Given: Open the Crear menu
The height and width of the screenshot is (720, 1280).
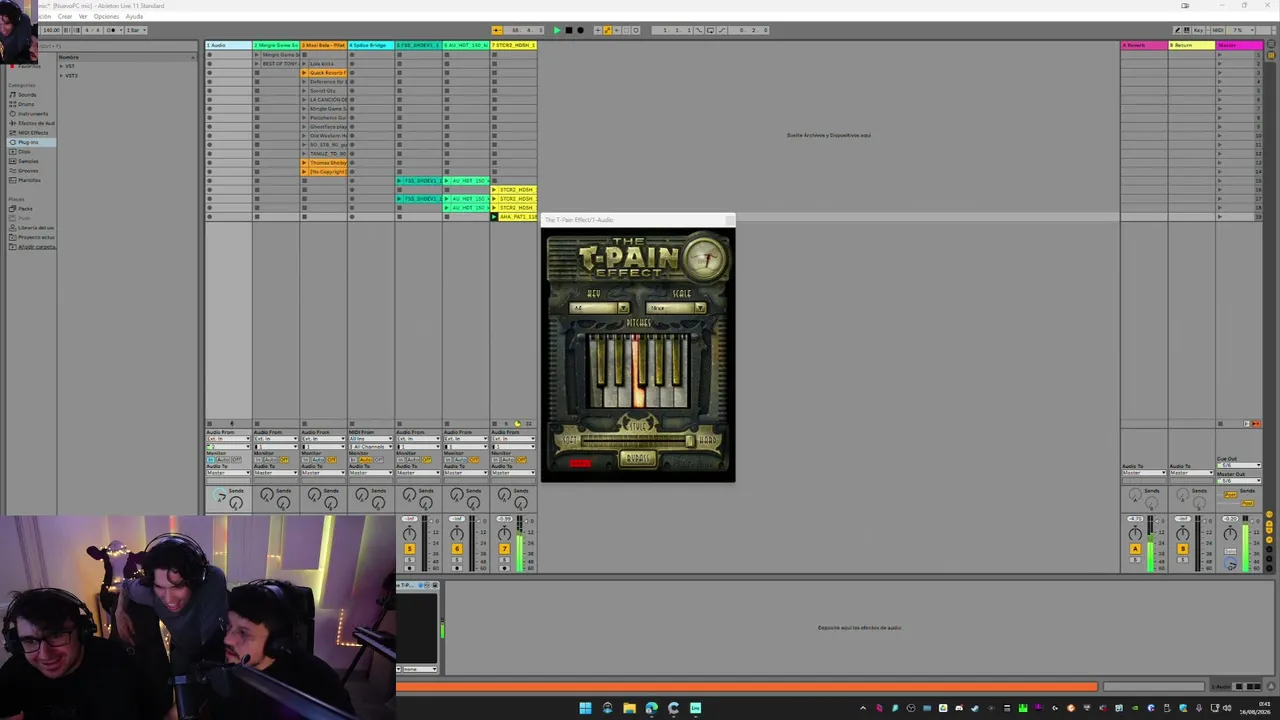Looking at the screenshot, I should tap(65, 16).
